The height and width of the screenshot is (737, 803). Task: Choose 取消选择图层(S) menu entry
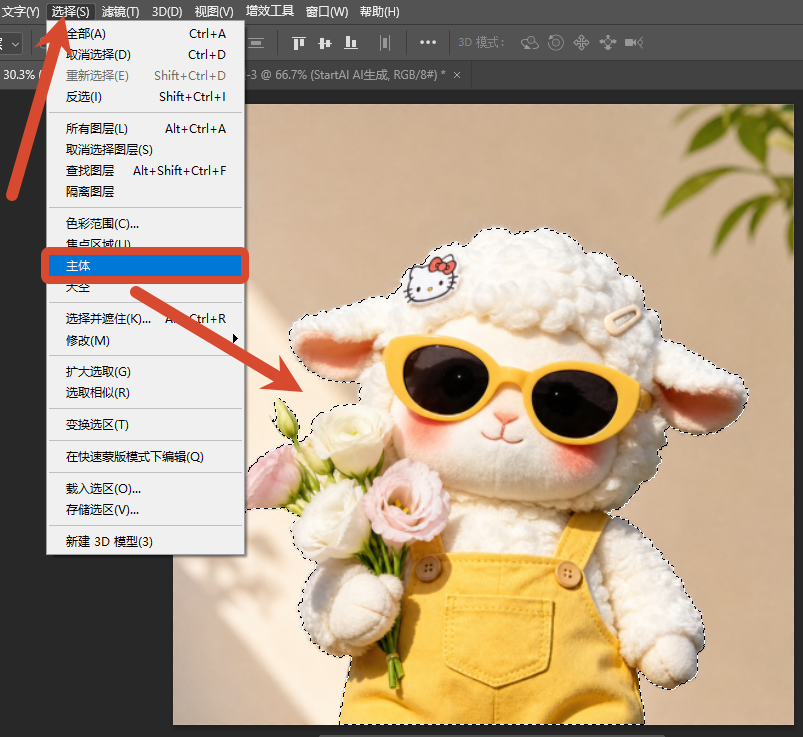(x=145, y=150)
